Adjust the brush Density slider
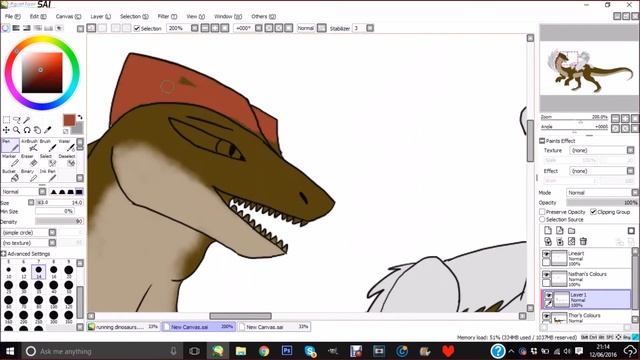 point(59,221)
